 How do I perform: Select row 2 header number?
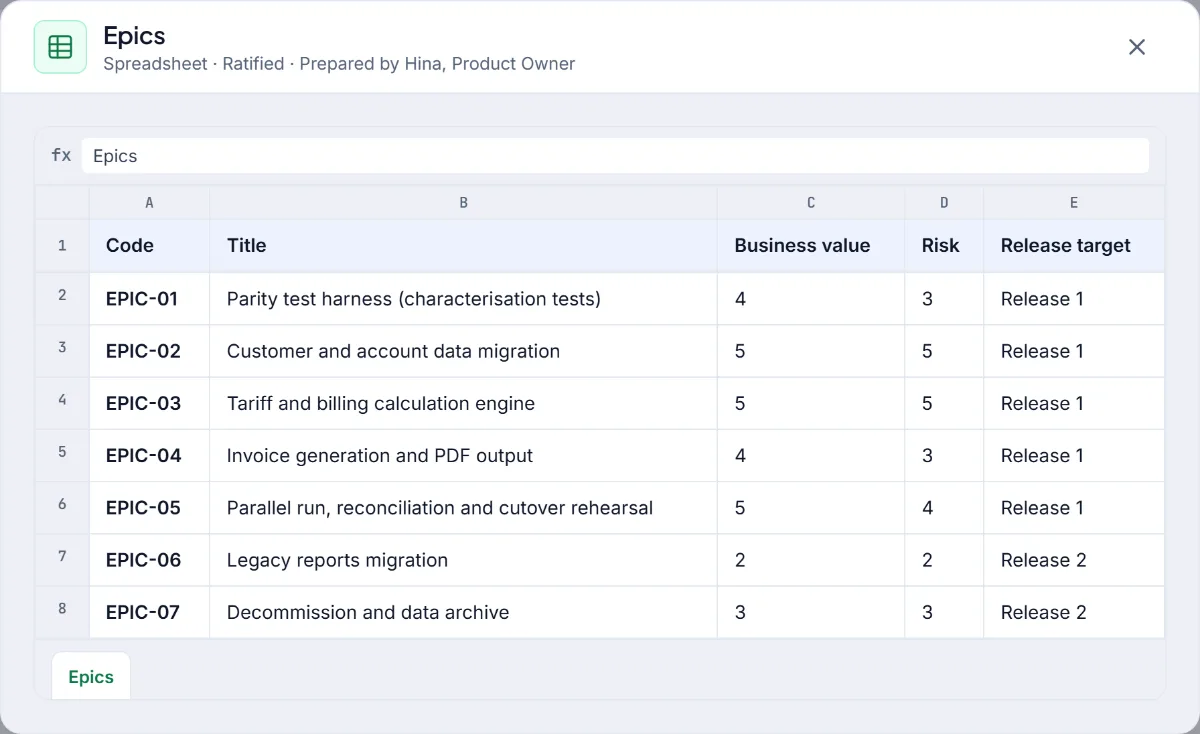[62, 298]
